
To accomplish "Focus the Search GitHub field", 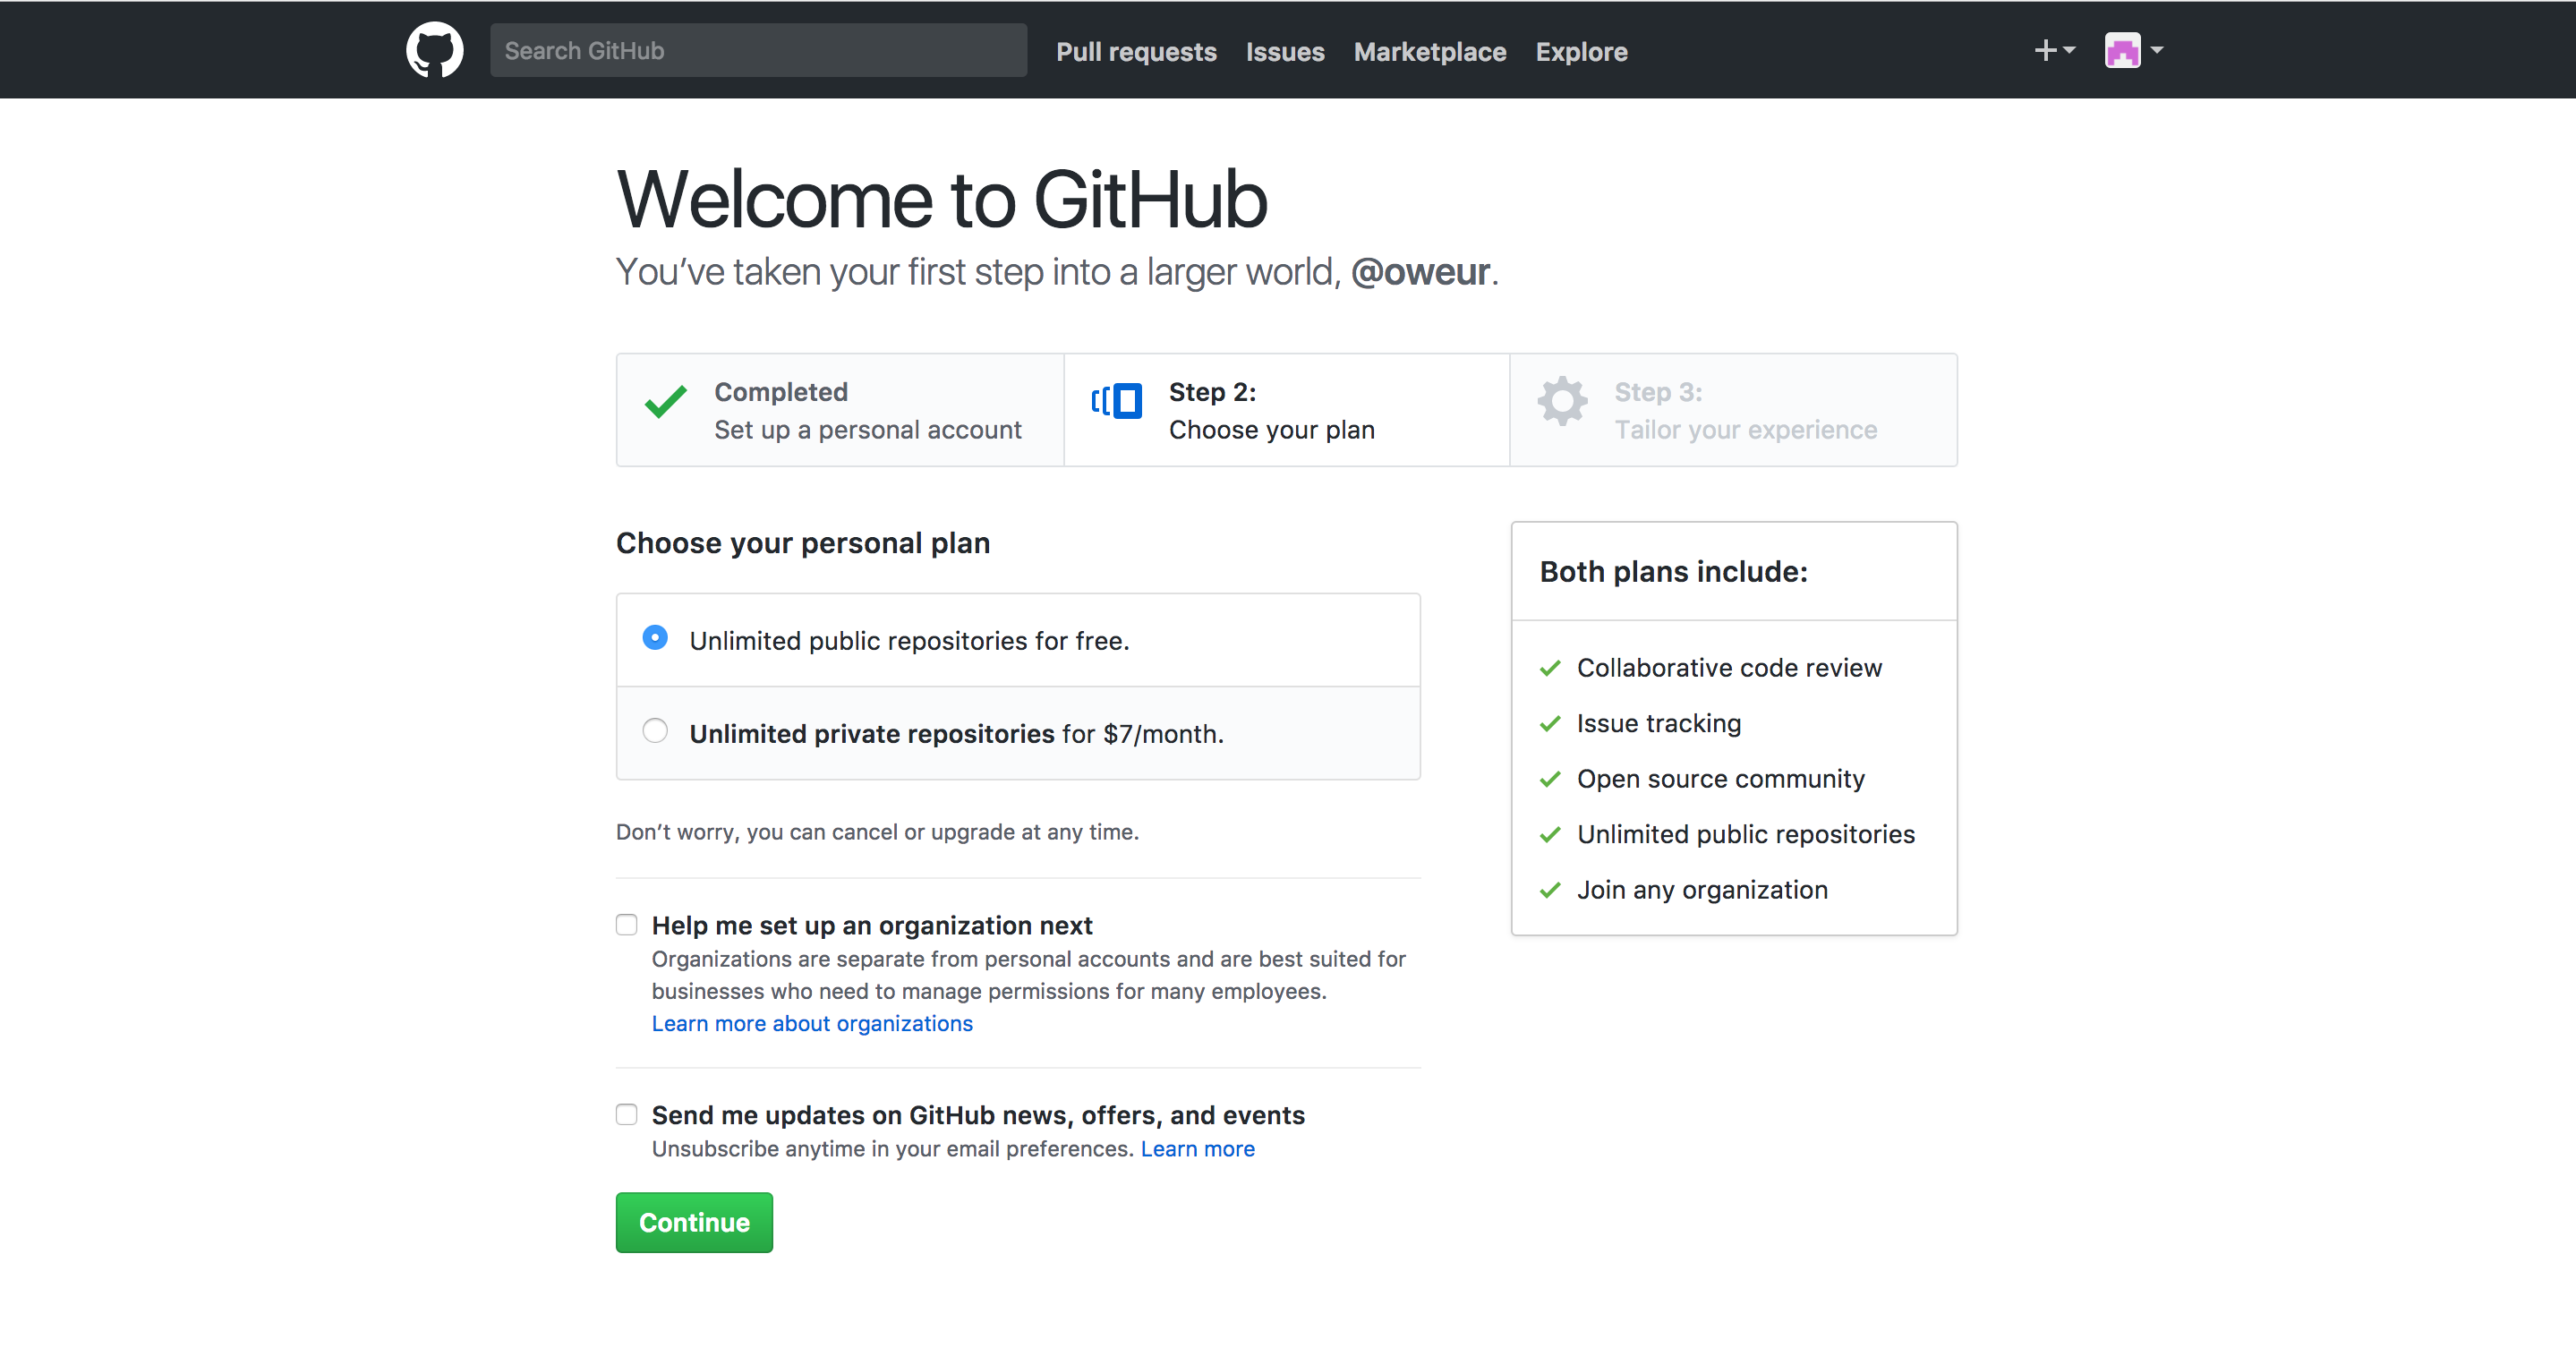I will (758, 50).
